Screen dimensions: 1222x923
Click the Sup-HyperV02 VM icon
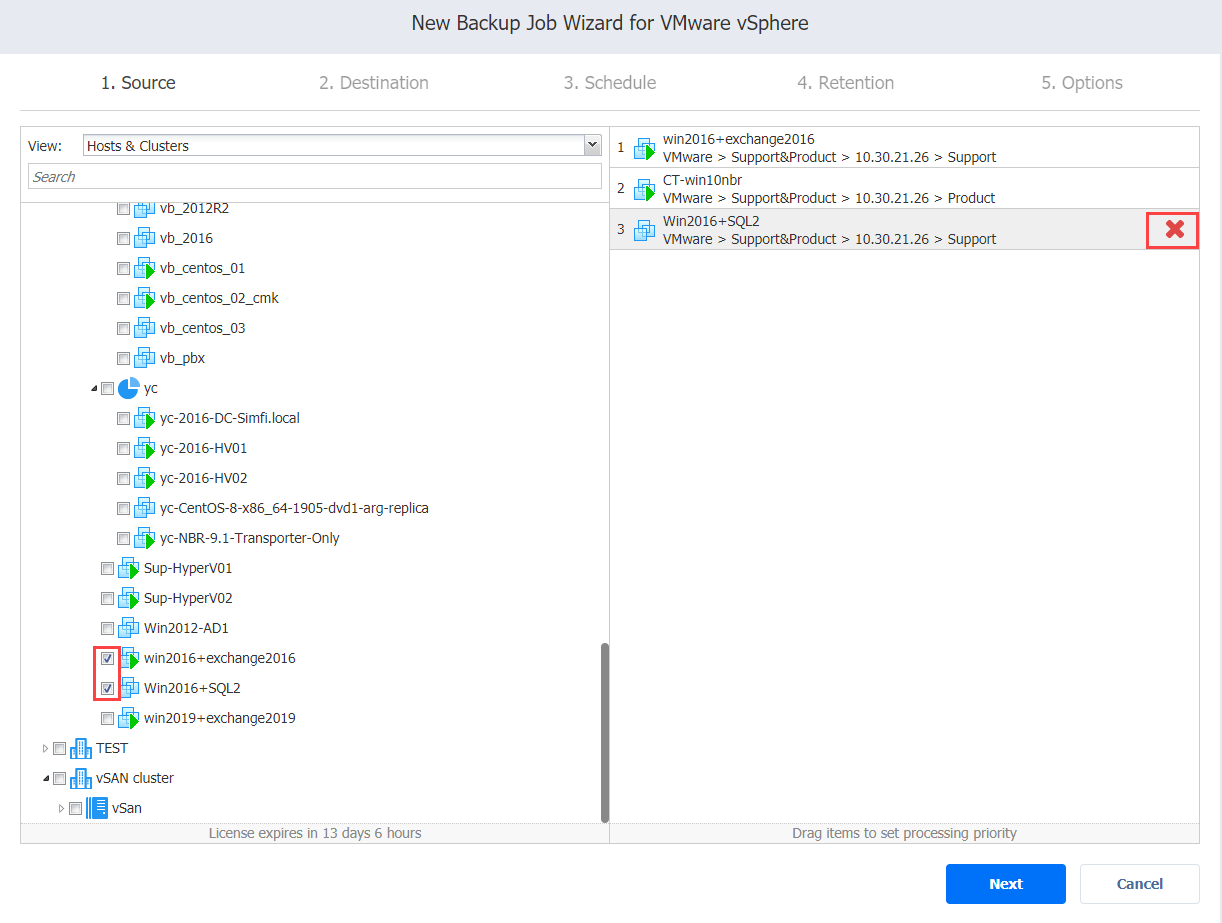click(x=128, y=598)
